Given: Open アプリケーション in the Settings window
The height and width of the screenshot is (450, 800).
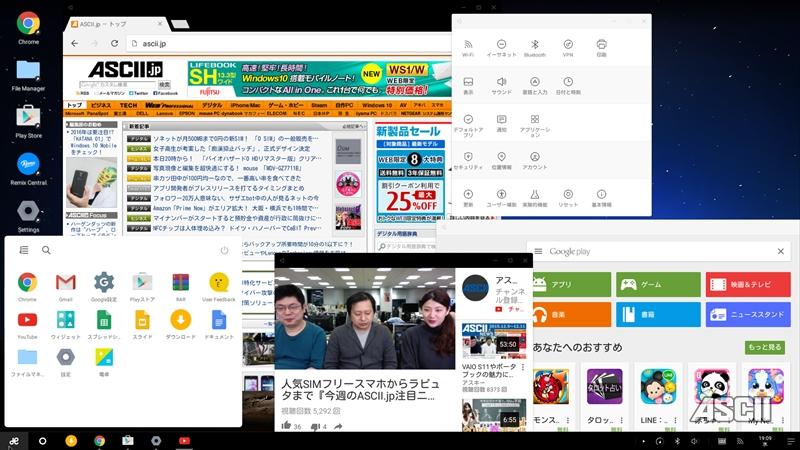Looking at the screenshot, I should click(x=535, y=126).
